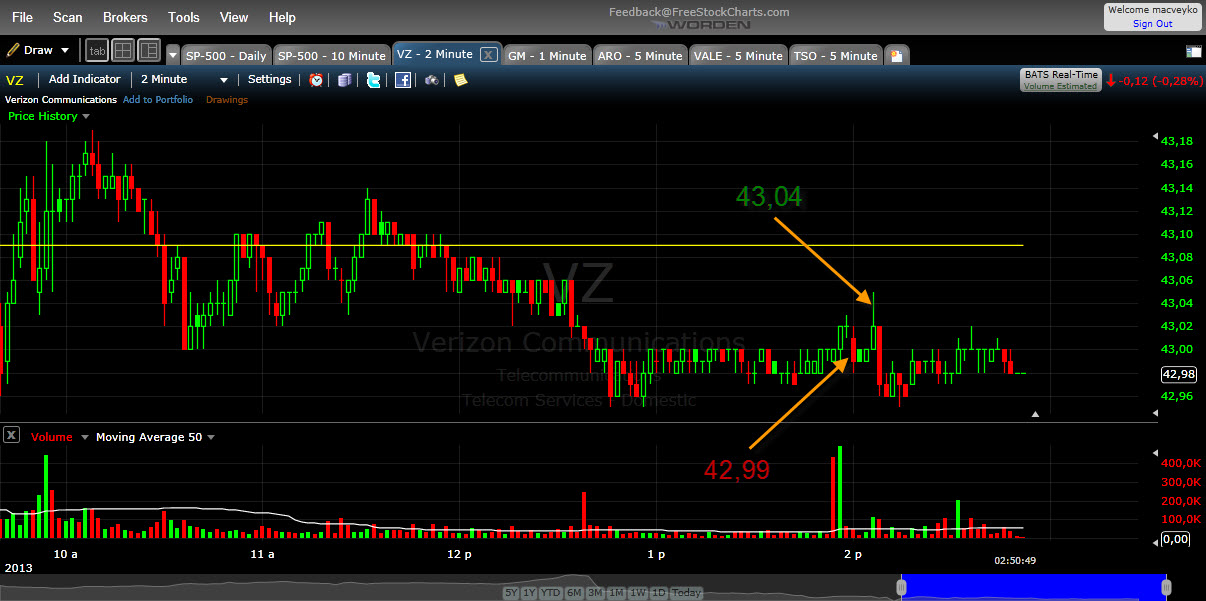1206x601 pixels.
Task: Select the 1M time range button
Action: [x=616, y=593]
